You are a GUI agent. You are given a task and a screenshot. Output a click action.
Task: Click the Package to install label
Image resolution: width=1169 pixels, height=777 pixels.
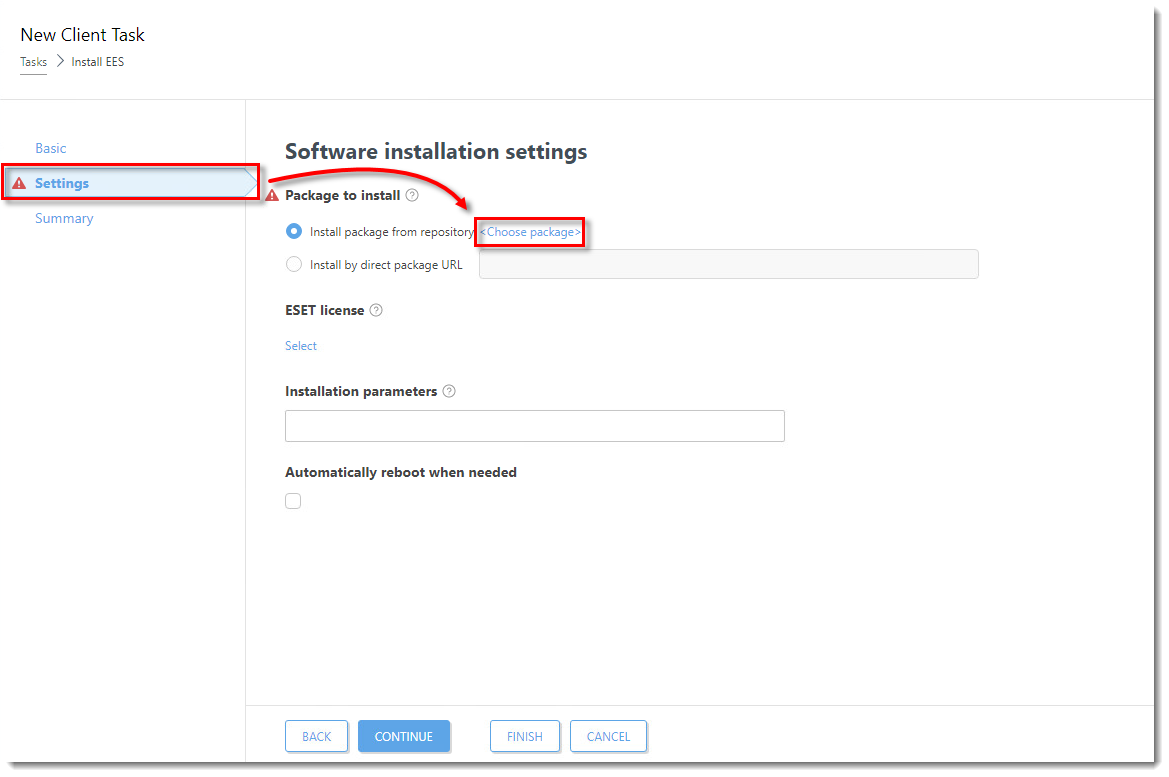click(343, 195)
